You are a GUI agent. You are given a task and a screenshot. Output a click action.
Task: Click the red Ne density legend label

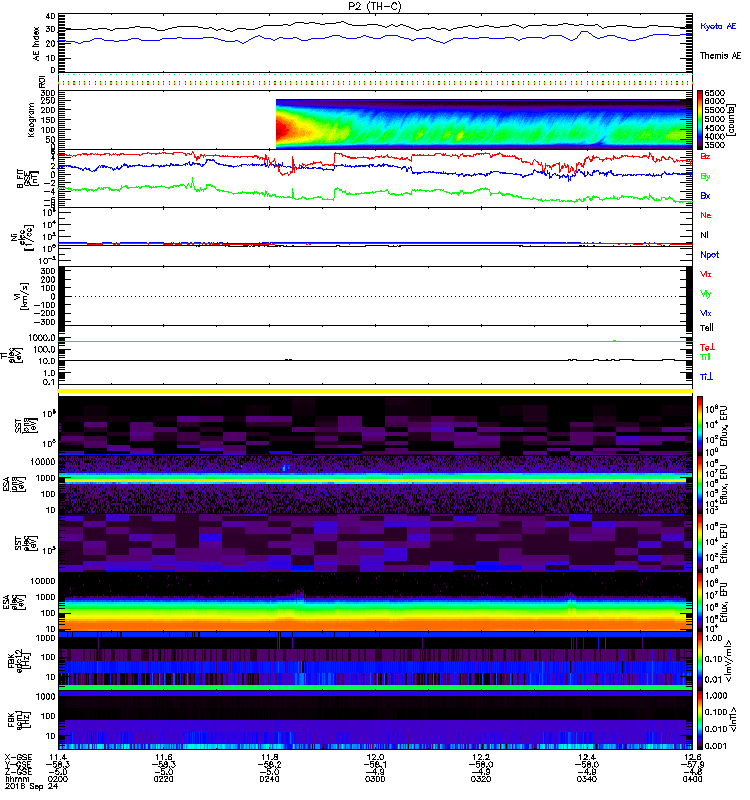coord(706,215)
